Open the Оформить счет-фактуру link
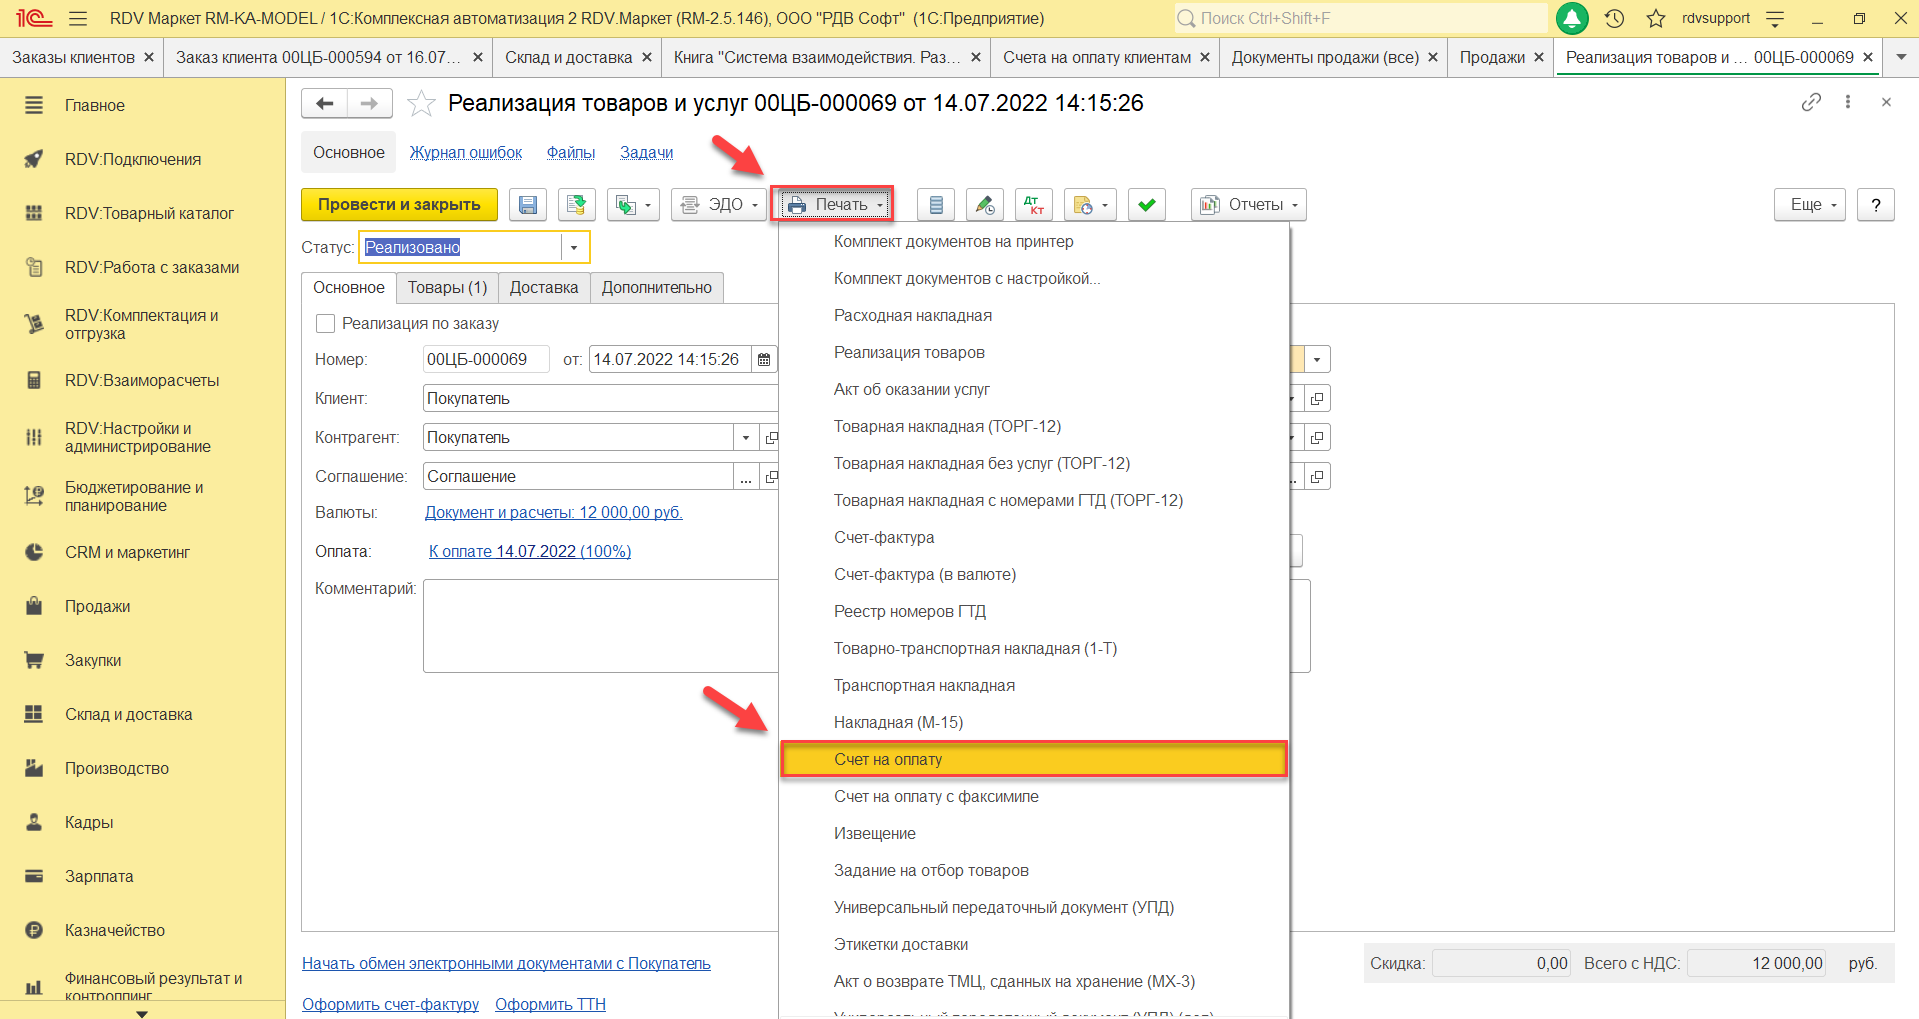 click(390, 1004)
